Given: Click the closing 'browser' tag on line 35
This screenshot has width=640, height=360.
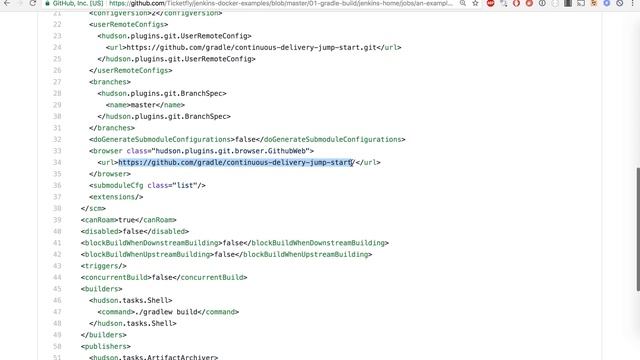Looking at the screenshot, I should click(x=110, y=174).
